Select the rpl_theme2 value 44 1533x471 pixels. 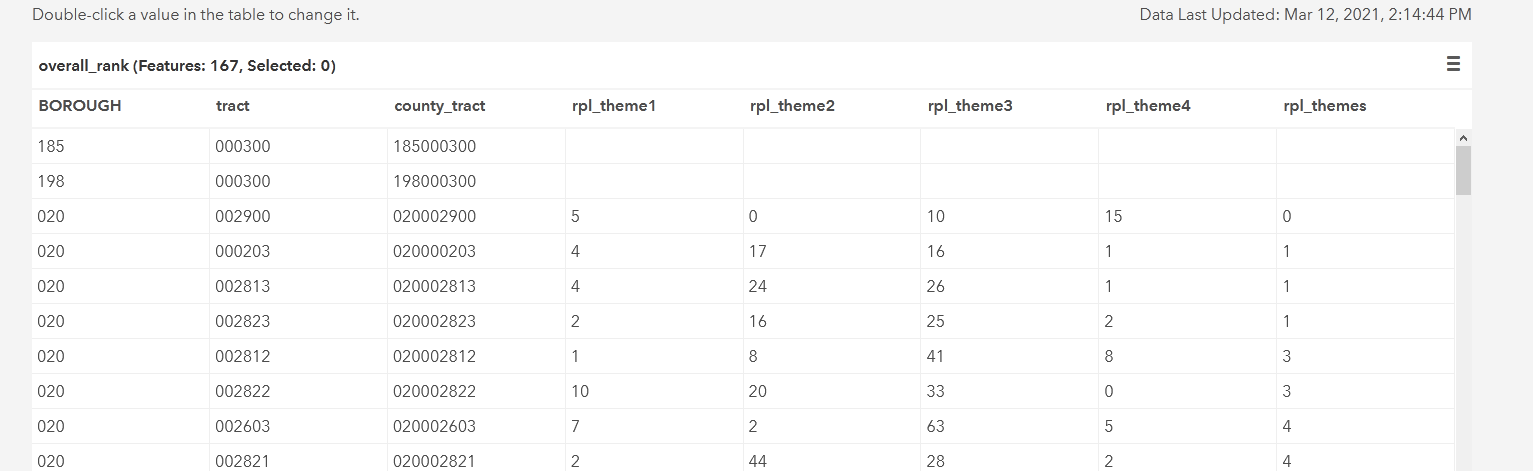pyautogui.click(x=758, y=461)
